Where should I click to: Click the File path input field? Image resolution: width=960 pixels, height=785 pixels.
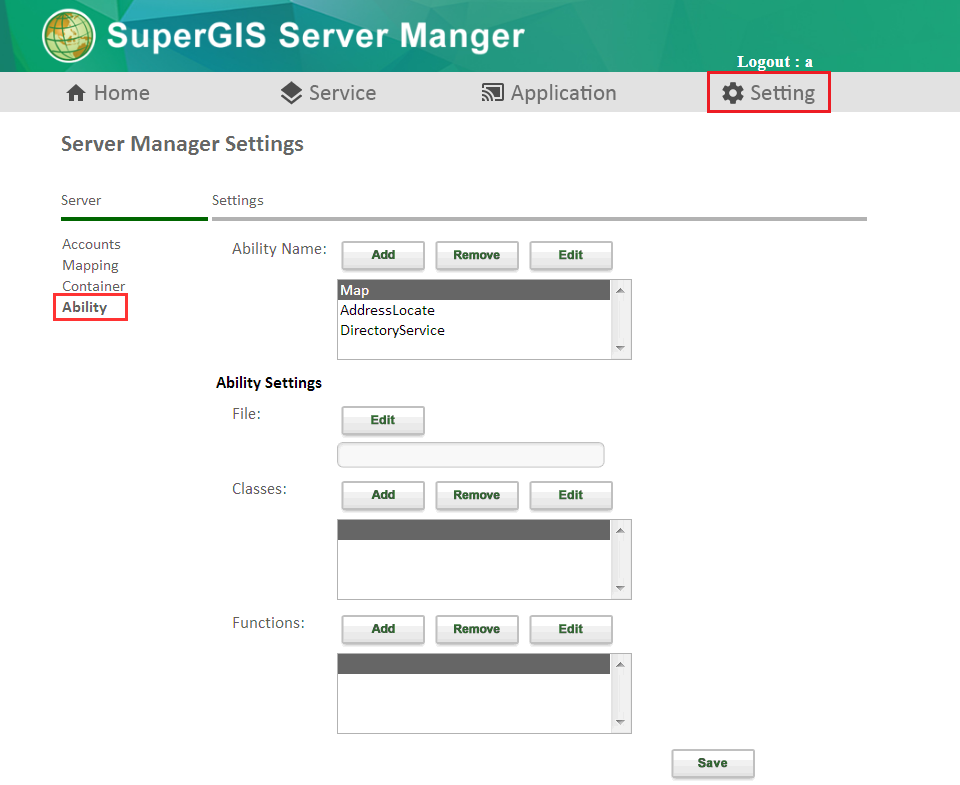click(x=471, y=455)
